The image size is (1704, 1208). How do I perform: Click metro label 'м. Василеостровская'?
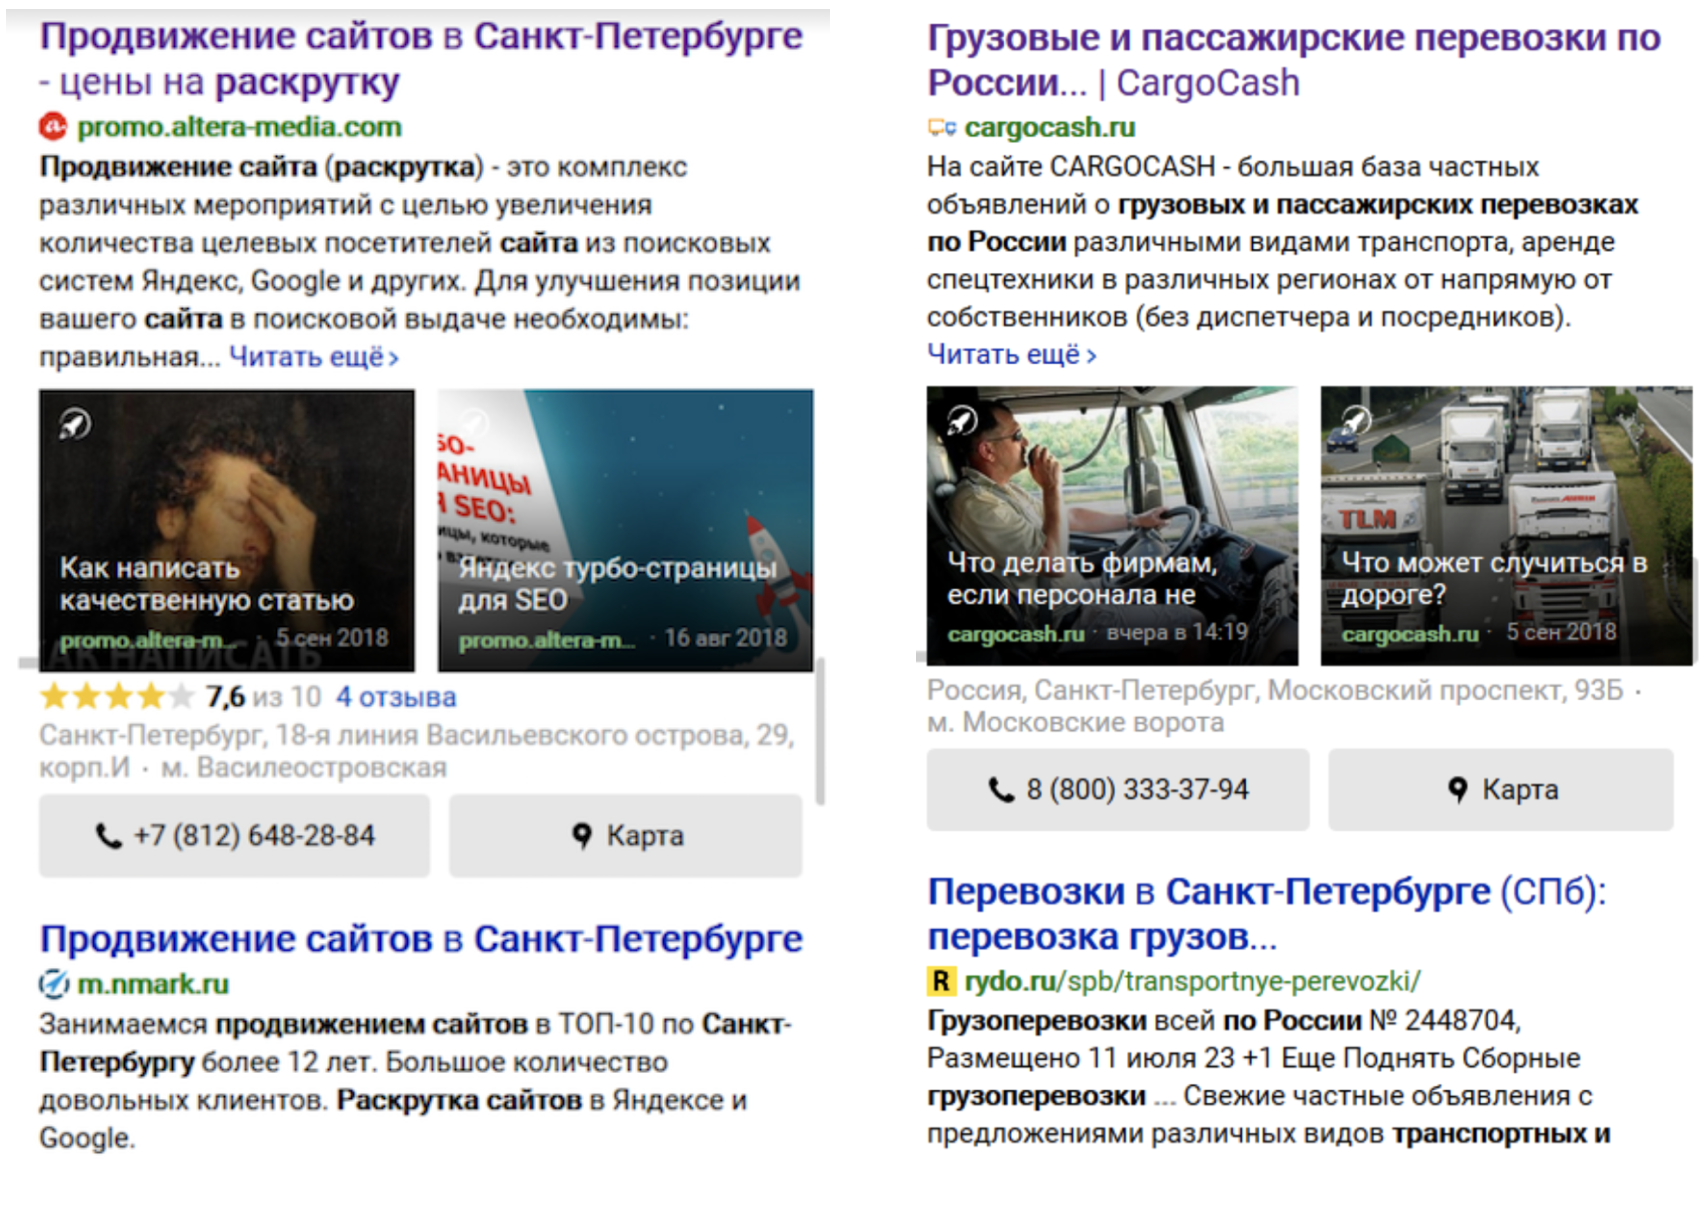coord(304,767)
